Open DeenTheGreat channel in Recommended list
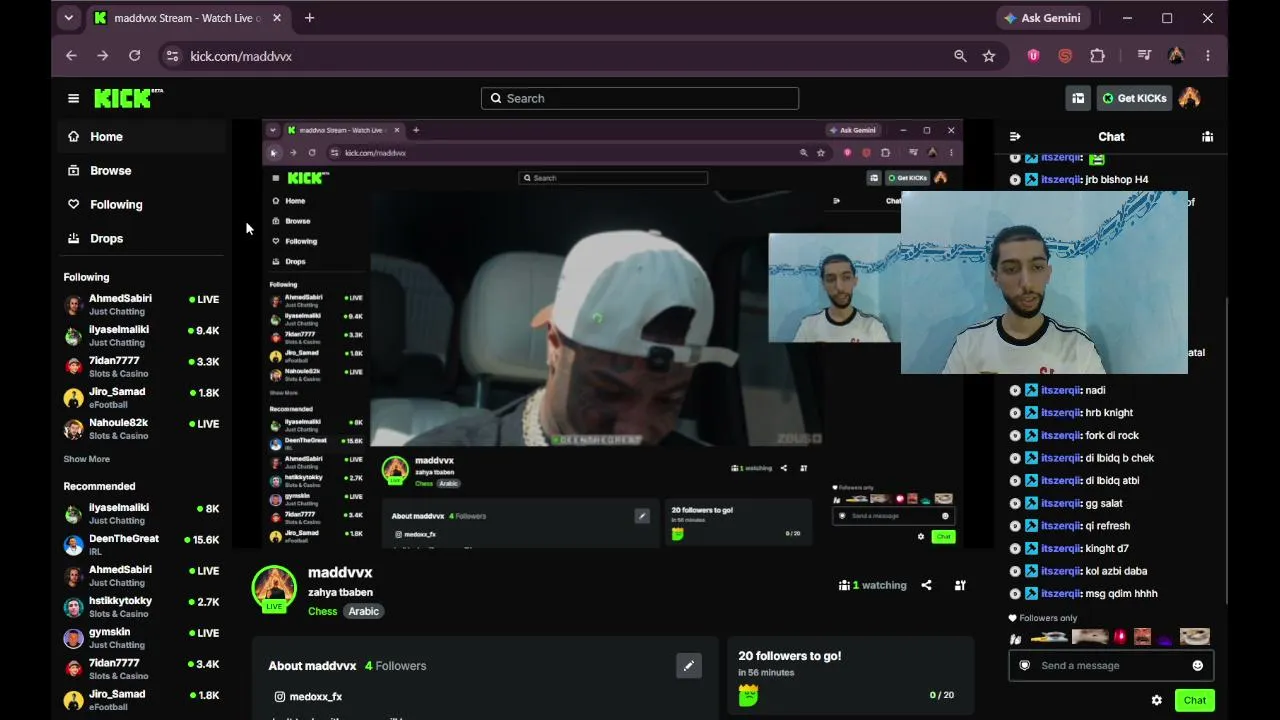Image resolution: width=1280 pixels, height=720 pixels. click(x=142, y=545)
